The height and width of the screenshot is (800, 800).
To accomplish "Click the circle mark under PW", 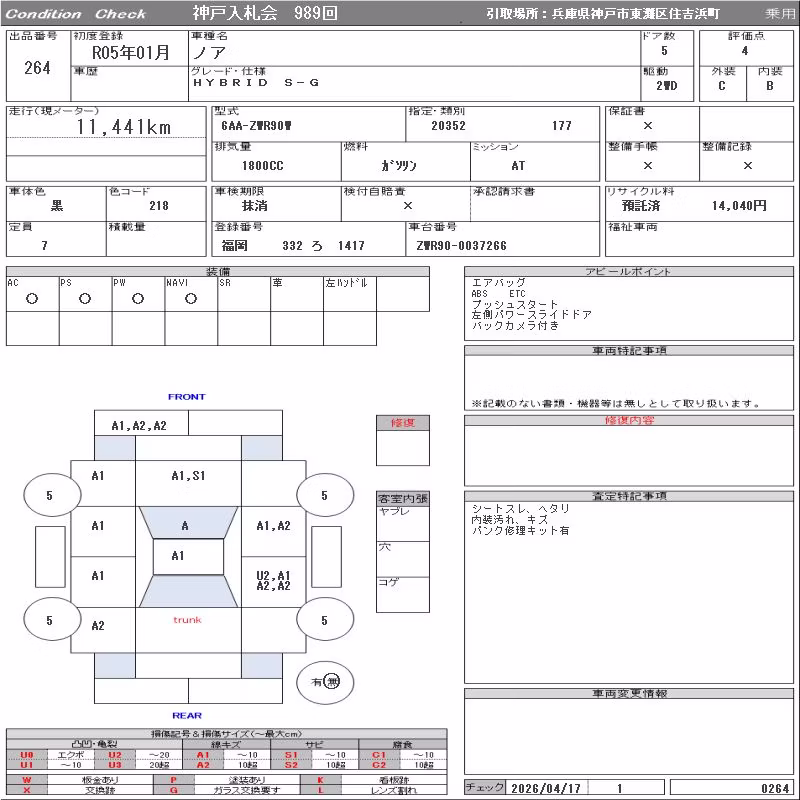I will pyautogui.click(x=138, y=299).
